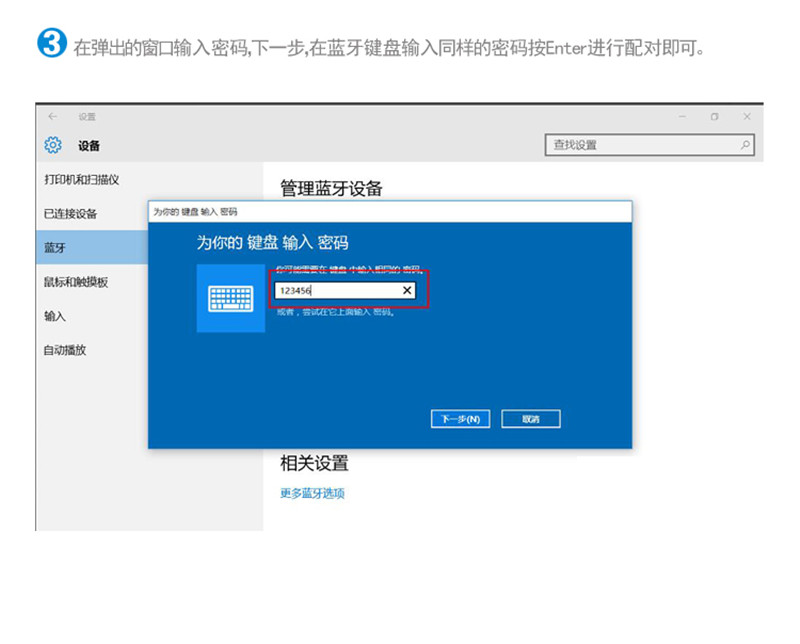Viewport: 800px width, 644px height.
Task: Click the 取消 button in the dialog
Action: (531, 419)
